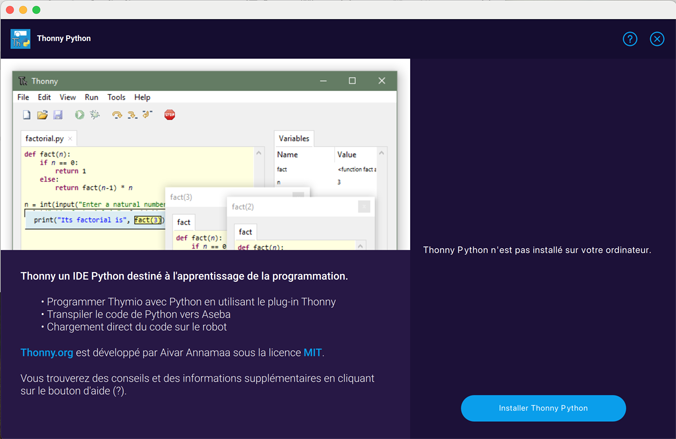
Task: Open the help question mark icon
Action: point(630,39)
